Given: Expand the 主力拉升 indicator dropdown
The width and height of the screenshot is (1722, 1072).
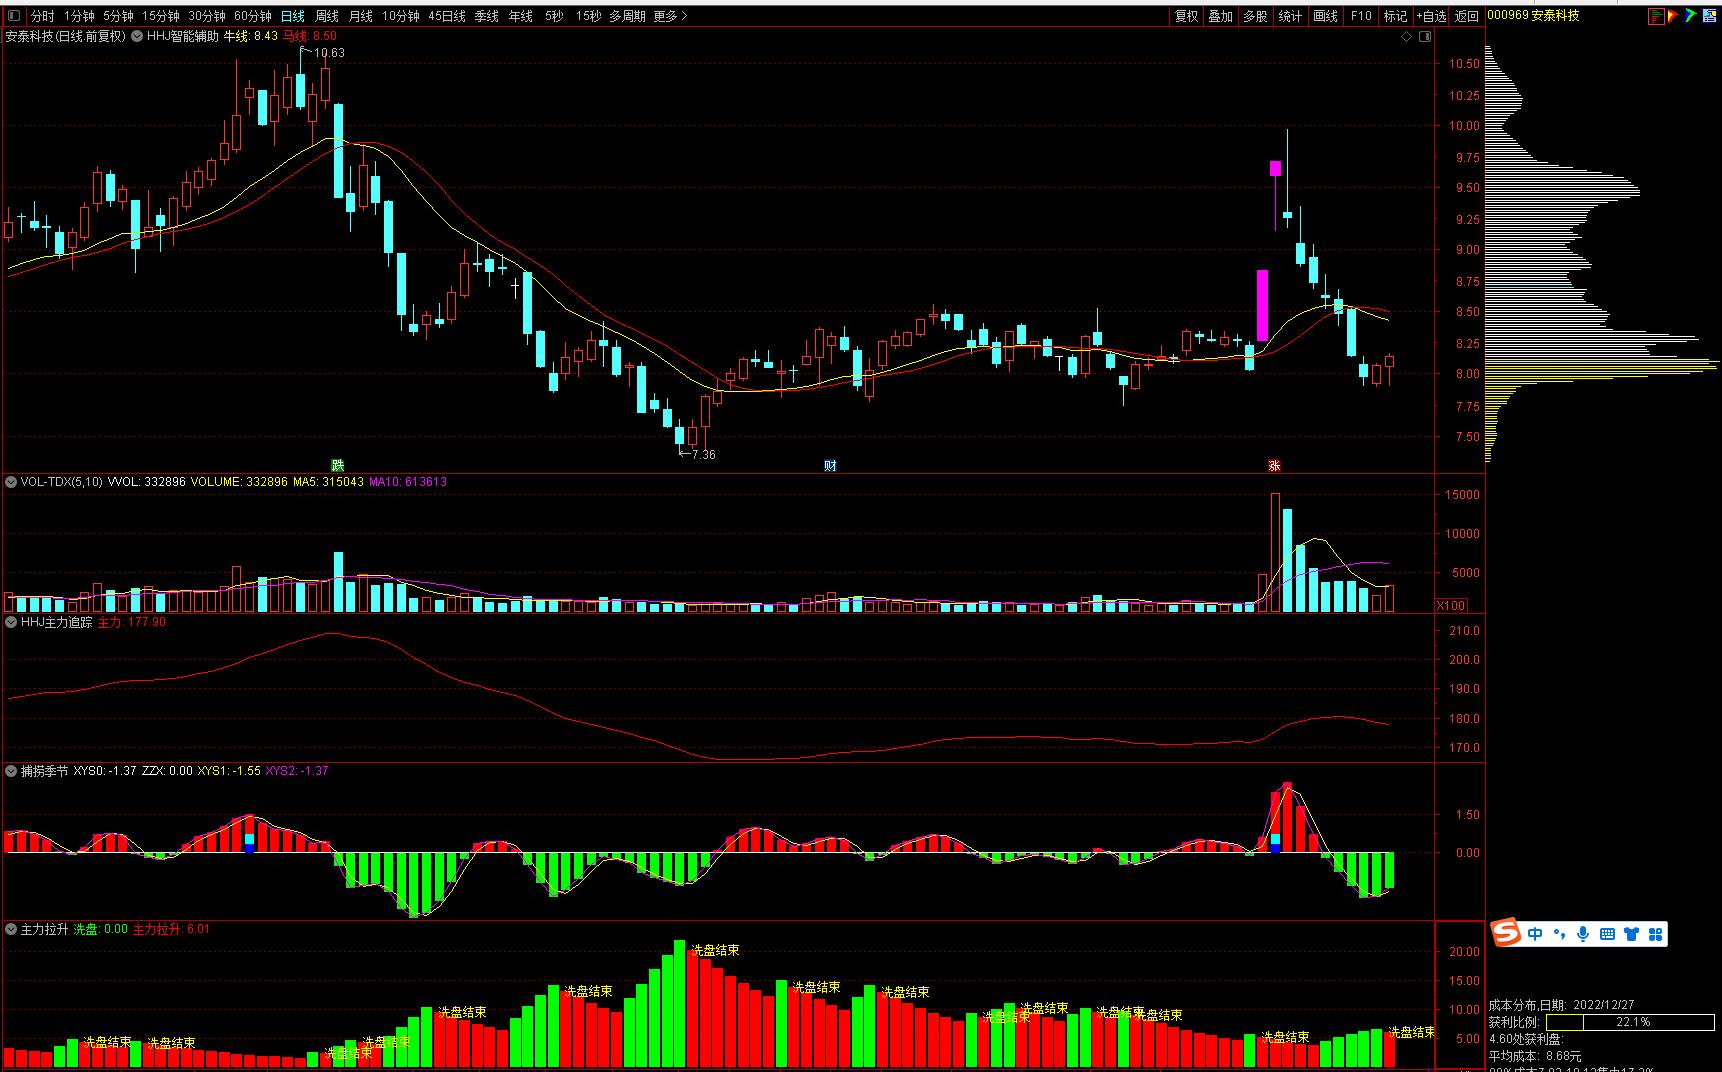Looking at the screenshot, I should point(11,929).
